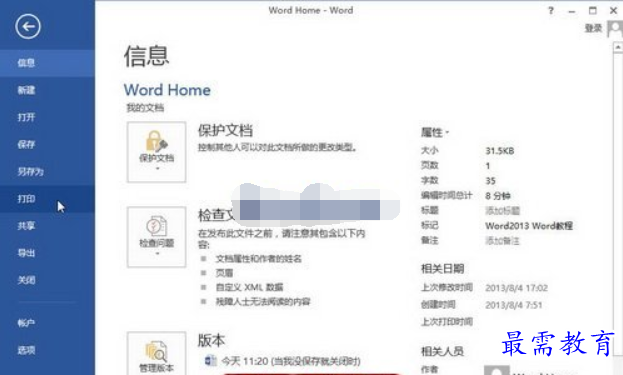Viewport: 623px width, 375px height.
Task: Click the 字数 value 35
Action: [x=490, y=181]
